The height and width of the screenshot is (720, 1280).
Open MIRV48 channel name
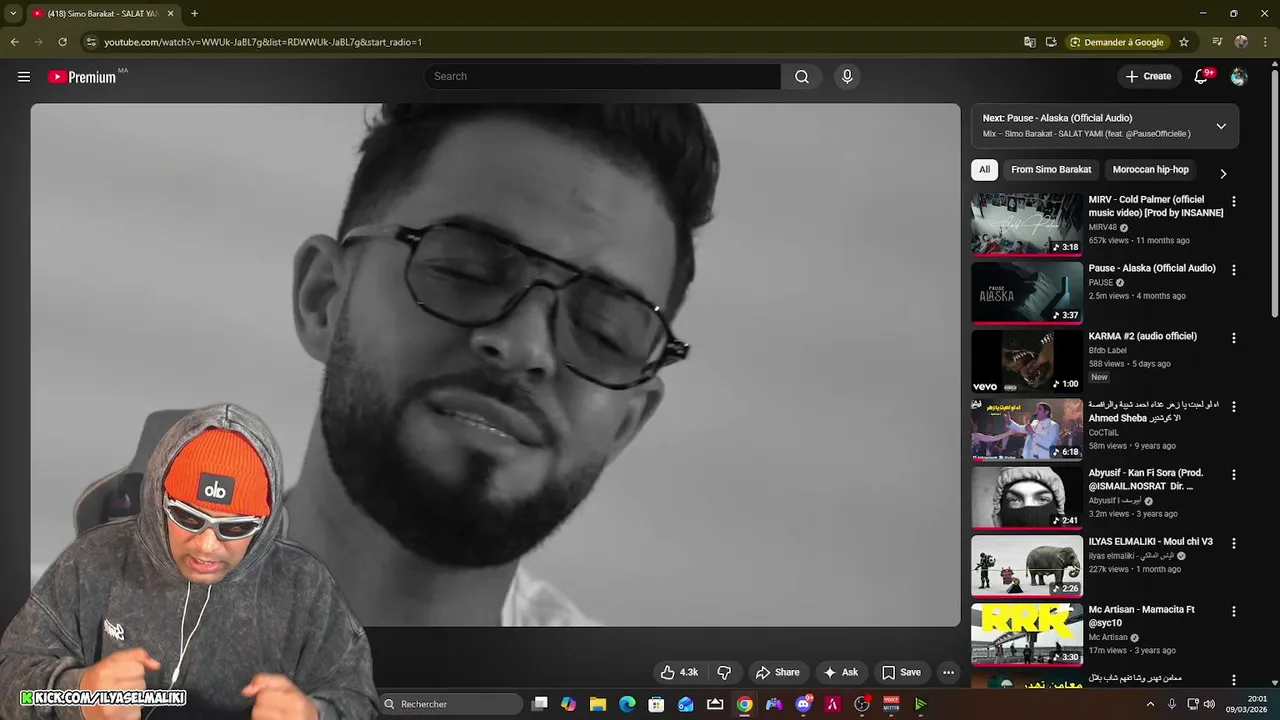coord(1103,228)
